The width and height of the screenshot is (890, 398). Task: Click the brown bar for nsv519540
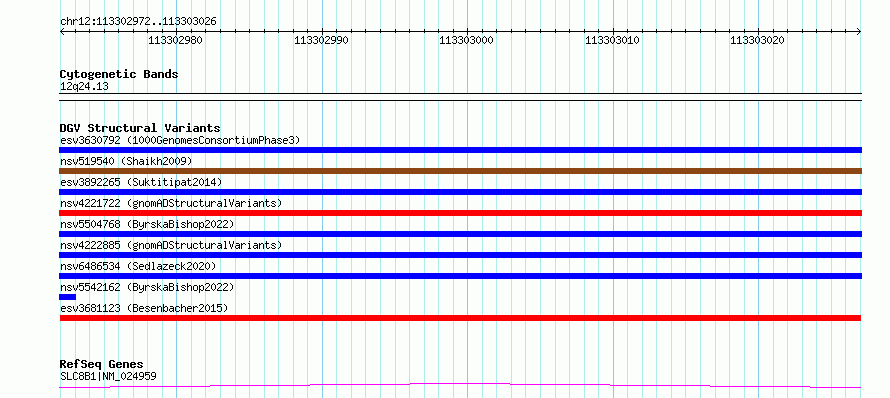[460, 171]
